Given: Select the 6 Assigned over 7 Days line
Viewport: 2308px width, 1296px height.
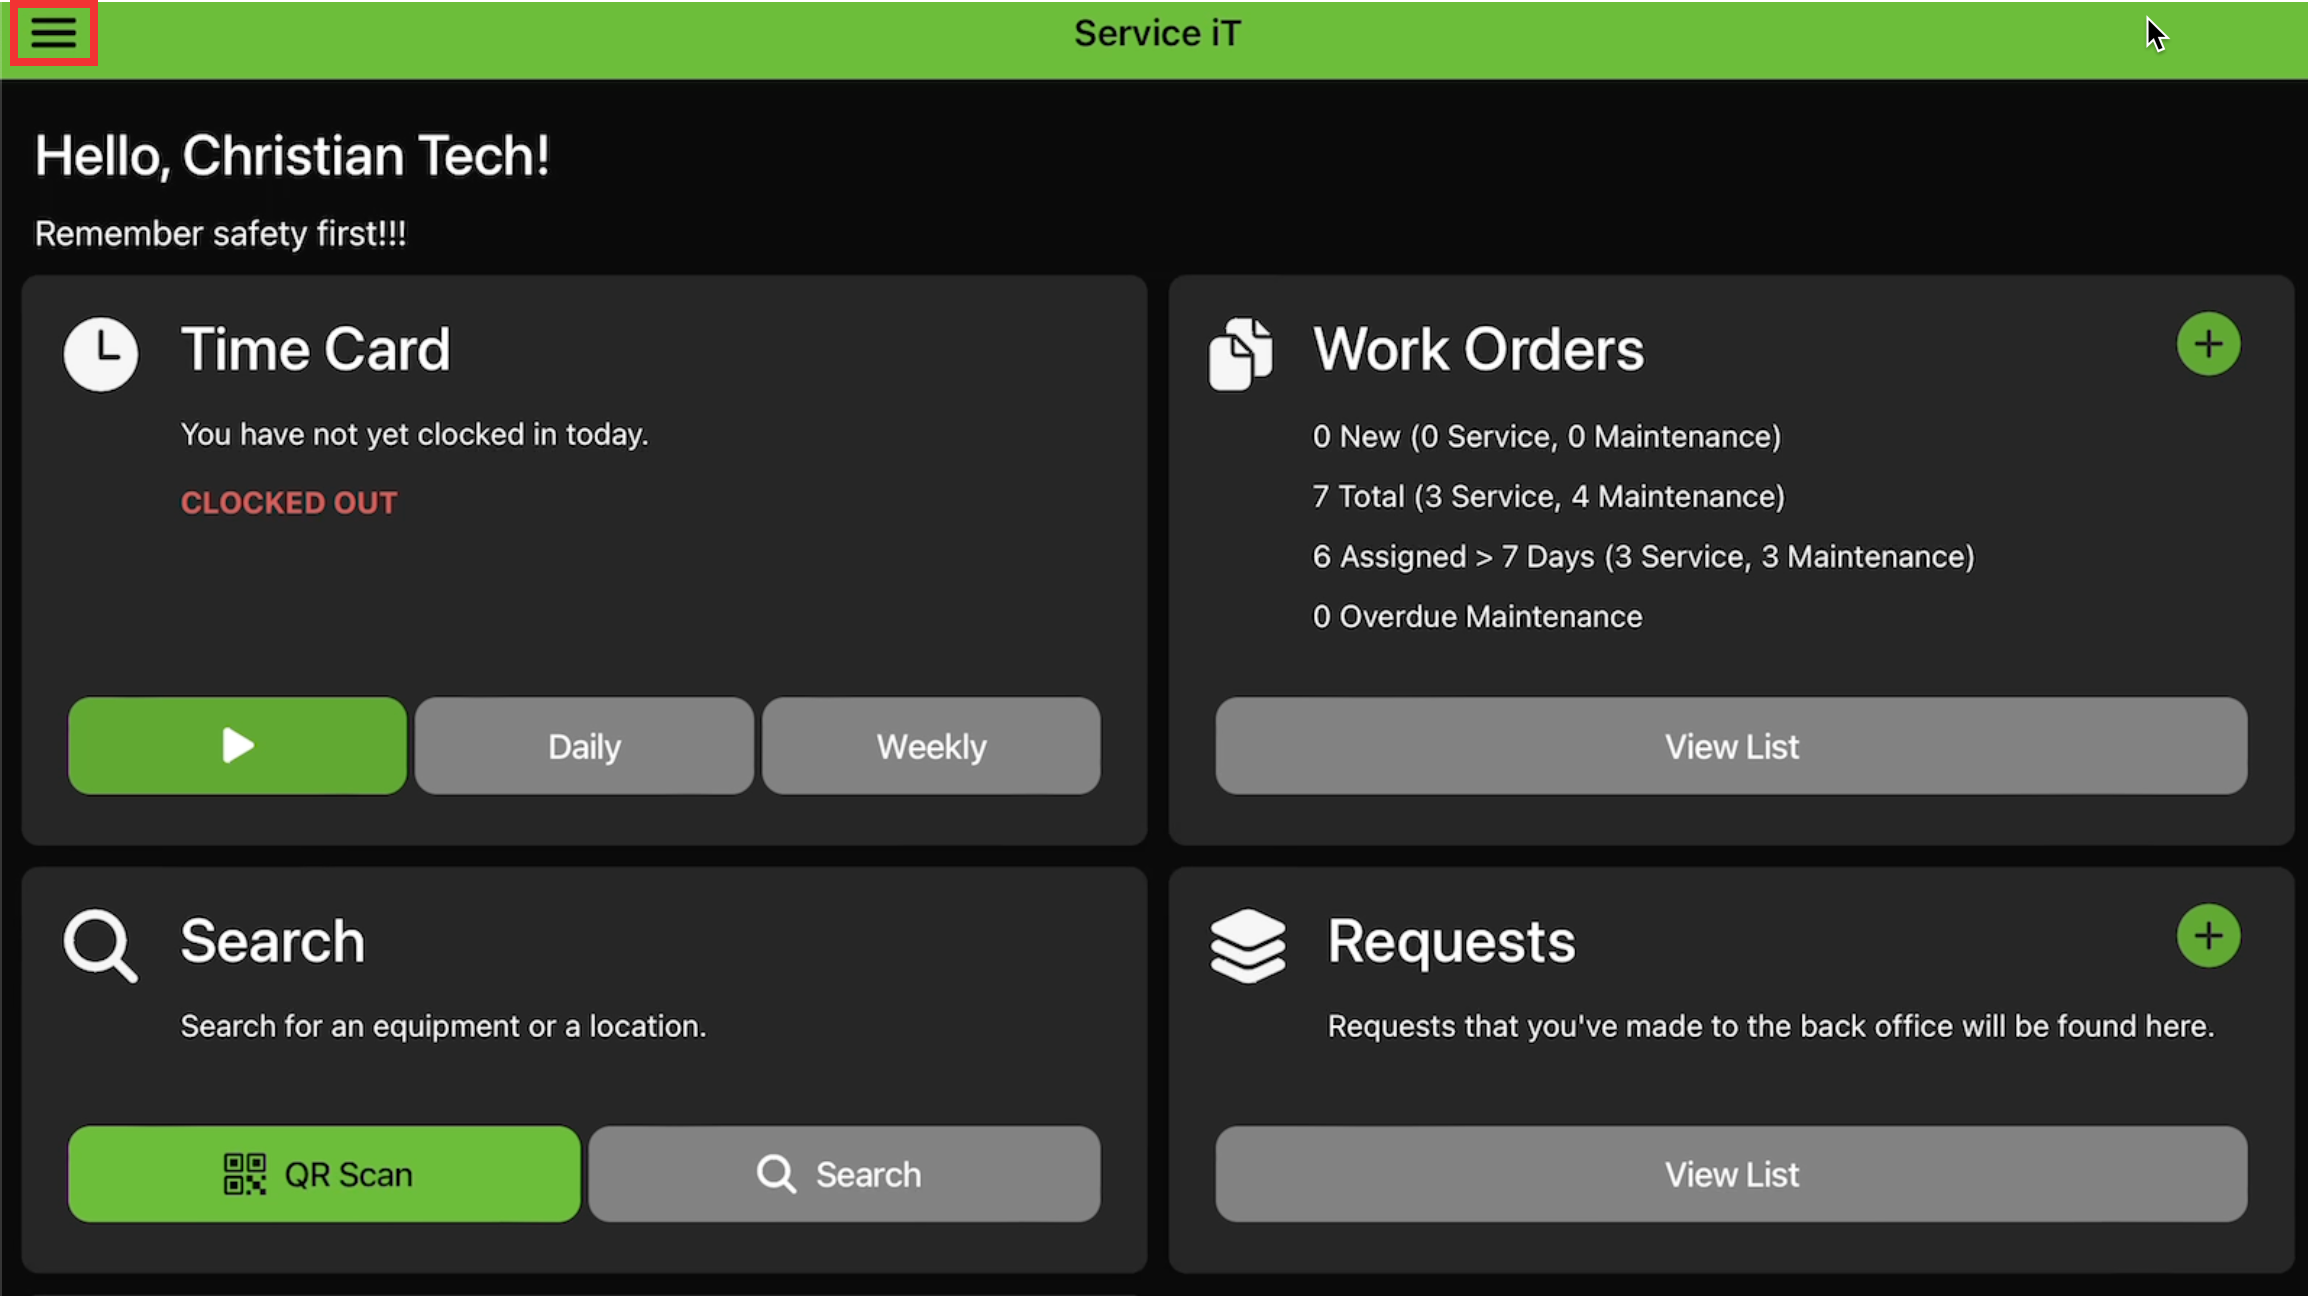Looking at the screenshot, I should click(1643, 557).
